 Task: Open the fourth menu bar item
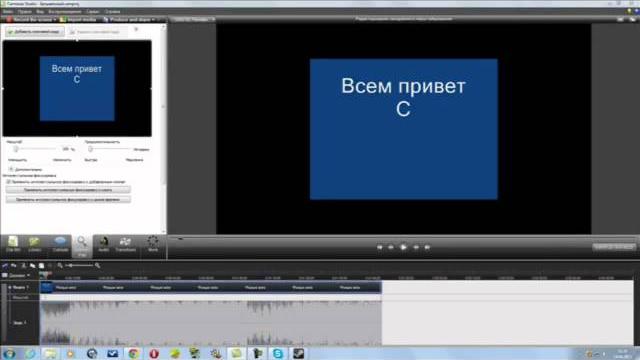(64, 11)
